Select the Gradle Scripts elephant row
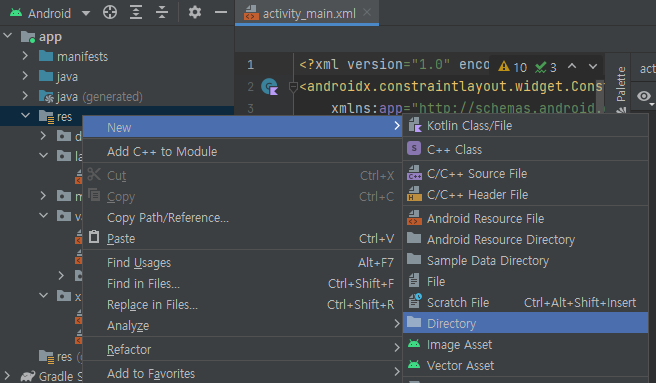Screen dimensions: 656x383 point(41,376)
